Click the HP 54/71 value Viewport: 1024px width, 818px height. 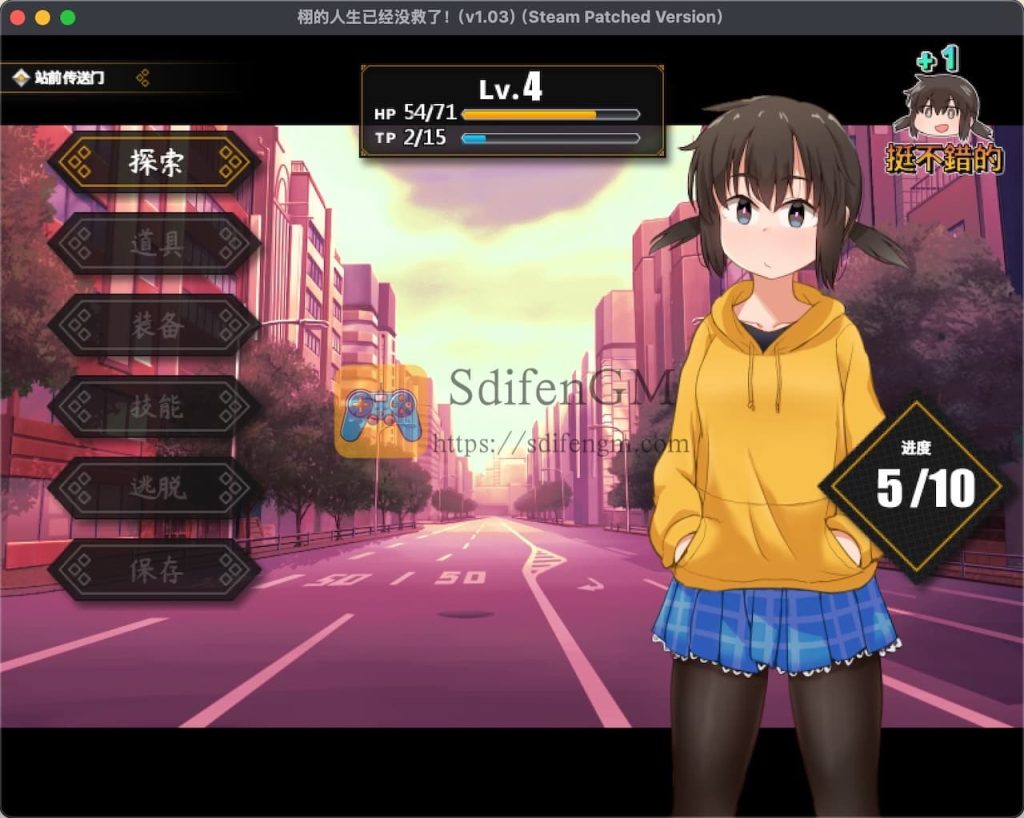(x=415, y=113)
